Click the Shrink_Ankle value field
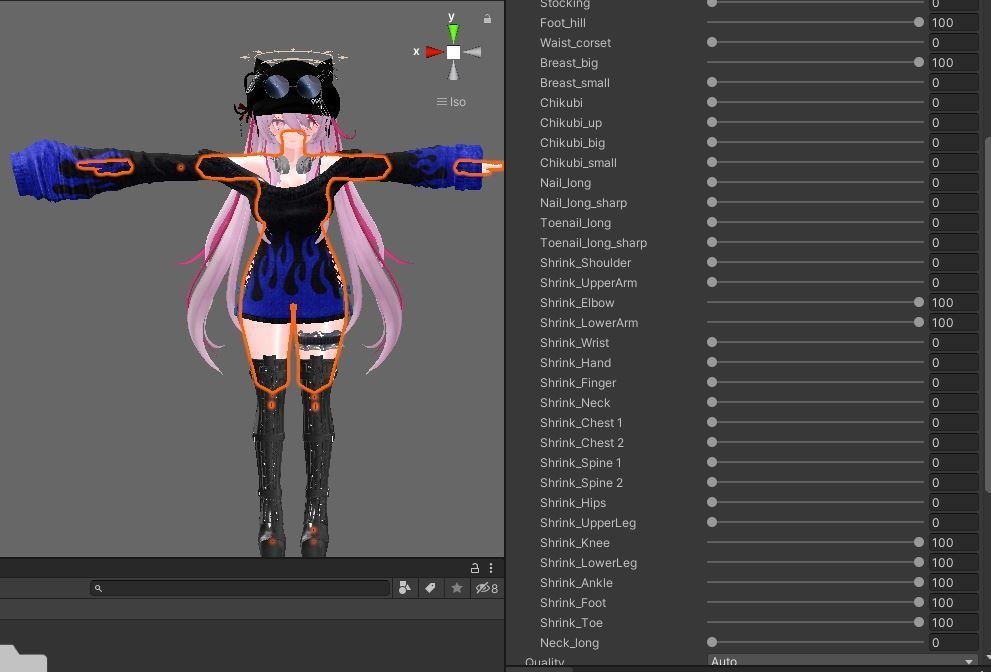 [x=953, y=582]
